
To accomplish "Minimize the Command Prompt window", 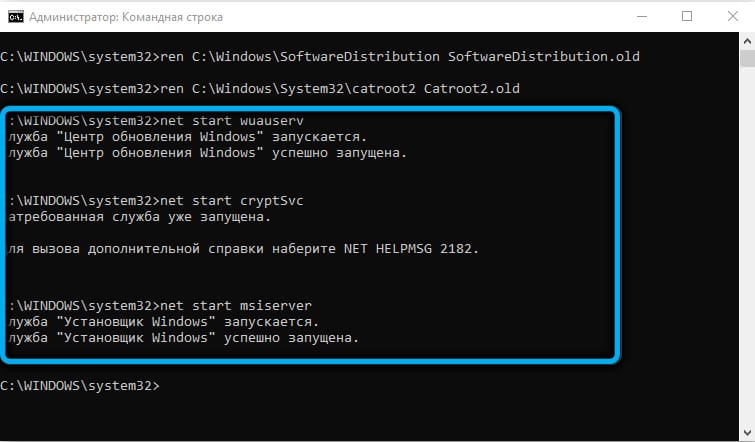I will [x=642, y=16].
